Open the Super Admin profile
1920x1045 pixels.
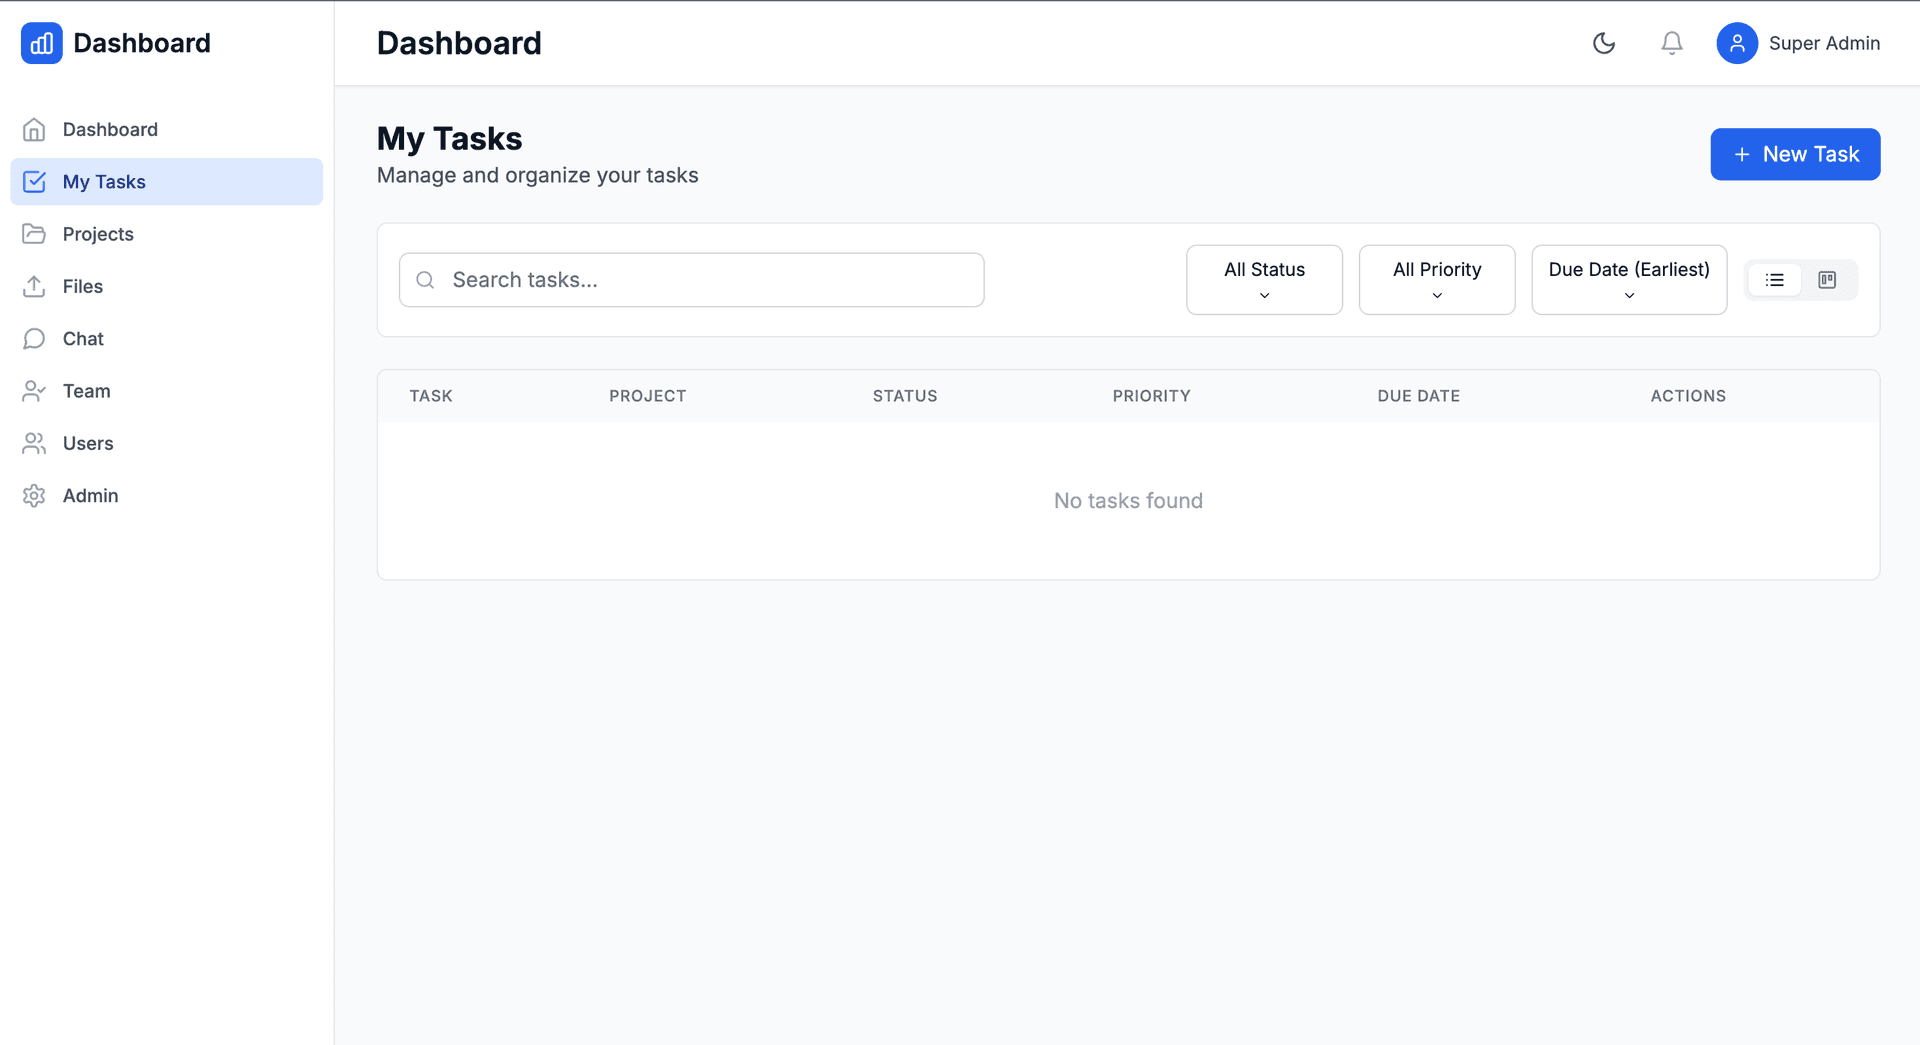tap(1798, 43)
